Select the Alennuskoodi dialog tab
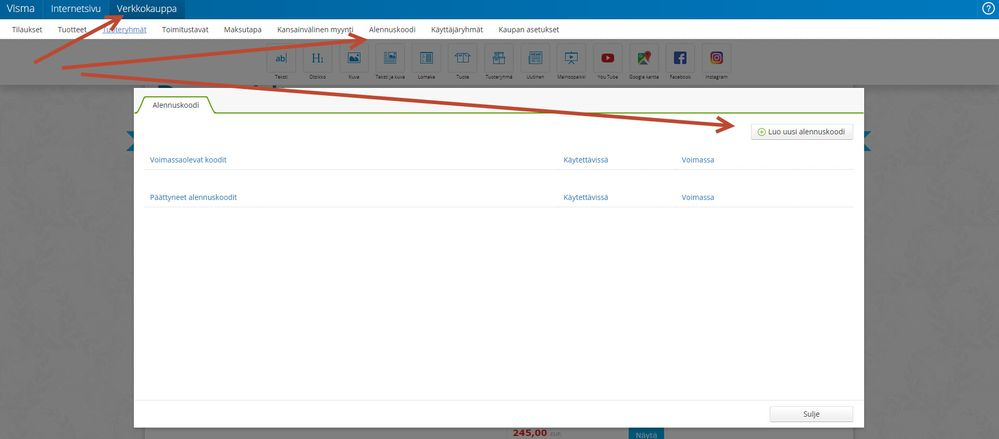 tap(176, 105)
